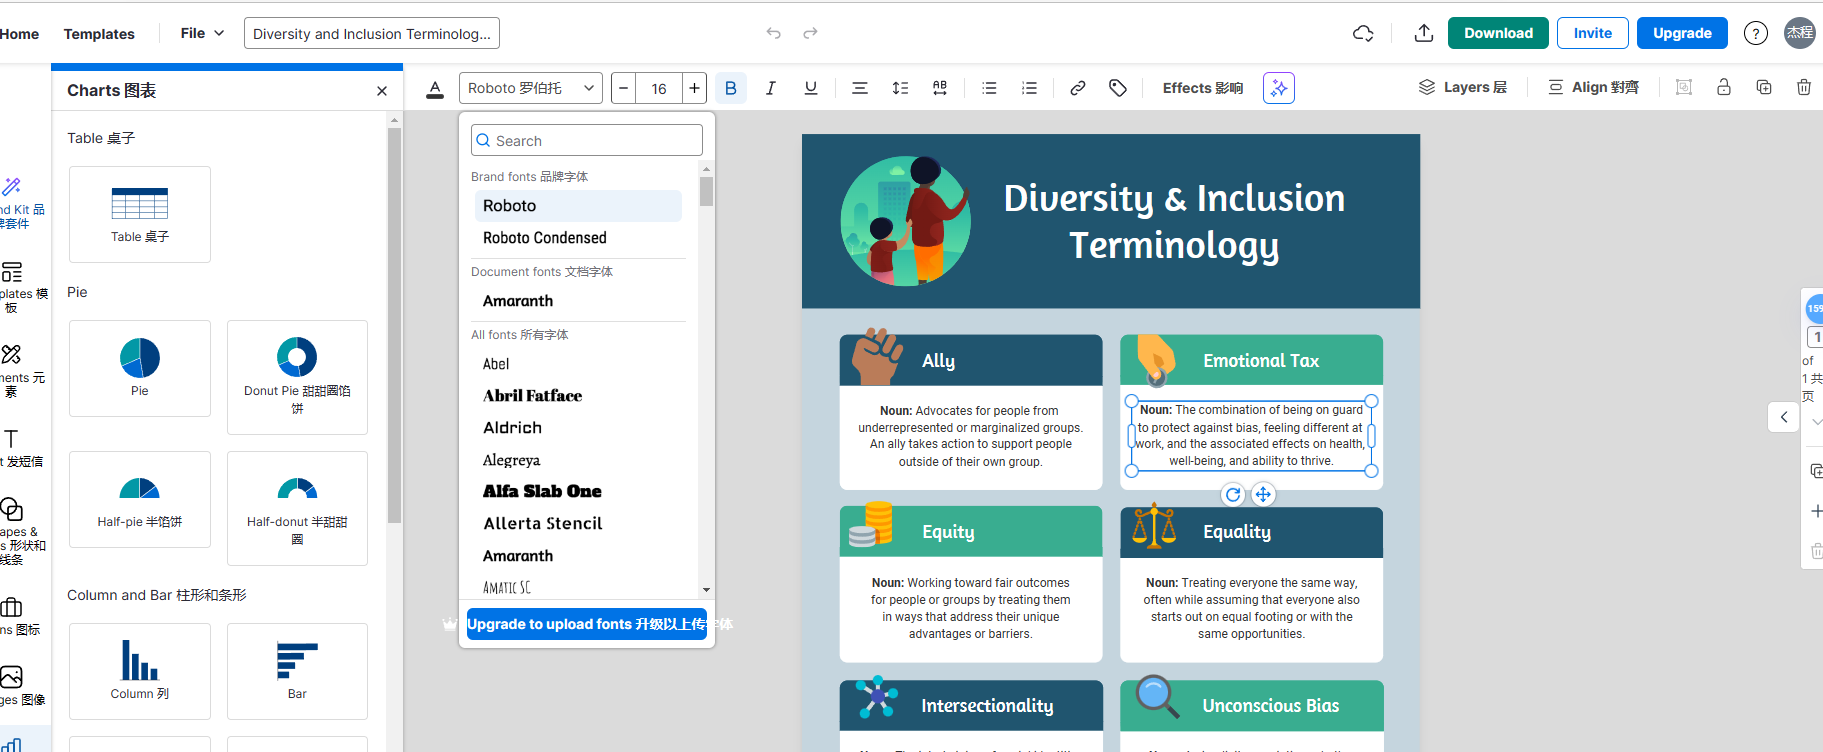Click the rotate handle below selected text
The height and width of the screenshot is (752, 1823).
(1233, 494)
